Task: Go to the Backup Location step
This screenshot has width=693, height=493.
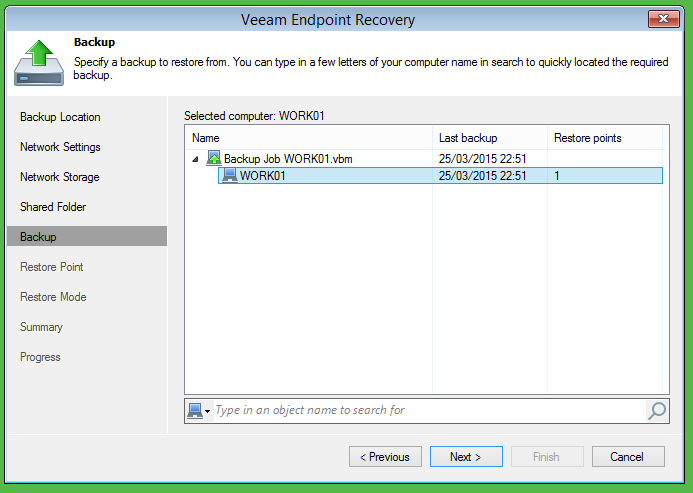Action: point(60,117)
